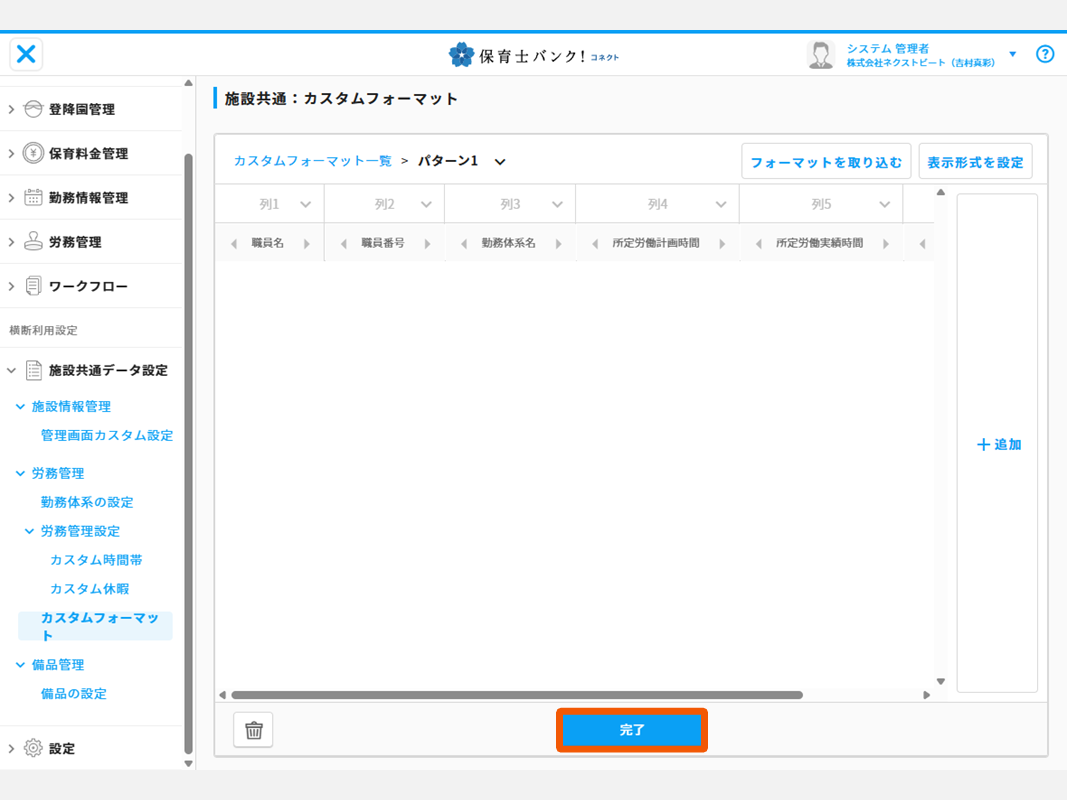Open 勤務体系の設定 menu item
Viewport: 1067px width, 800px height.
tap(87, 502)
